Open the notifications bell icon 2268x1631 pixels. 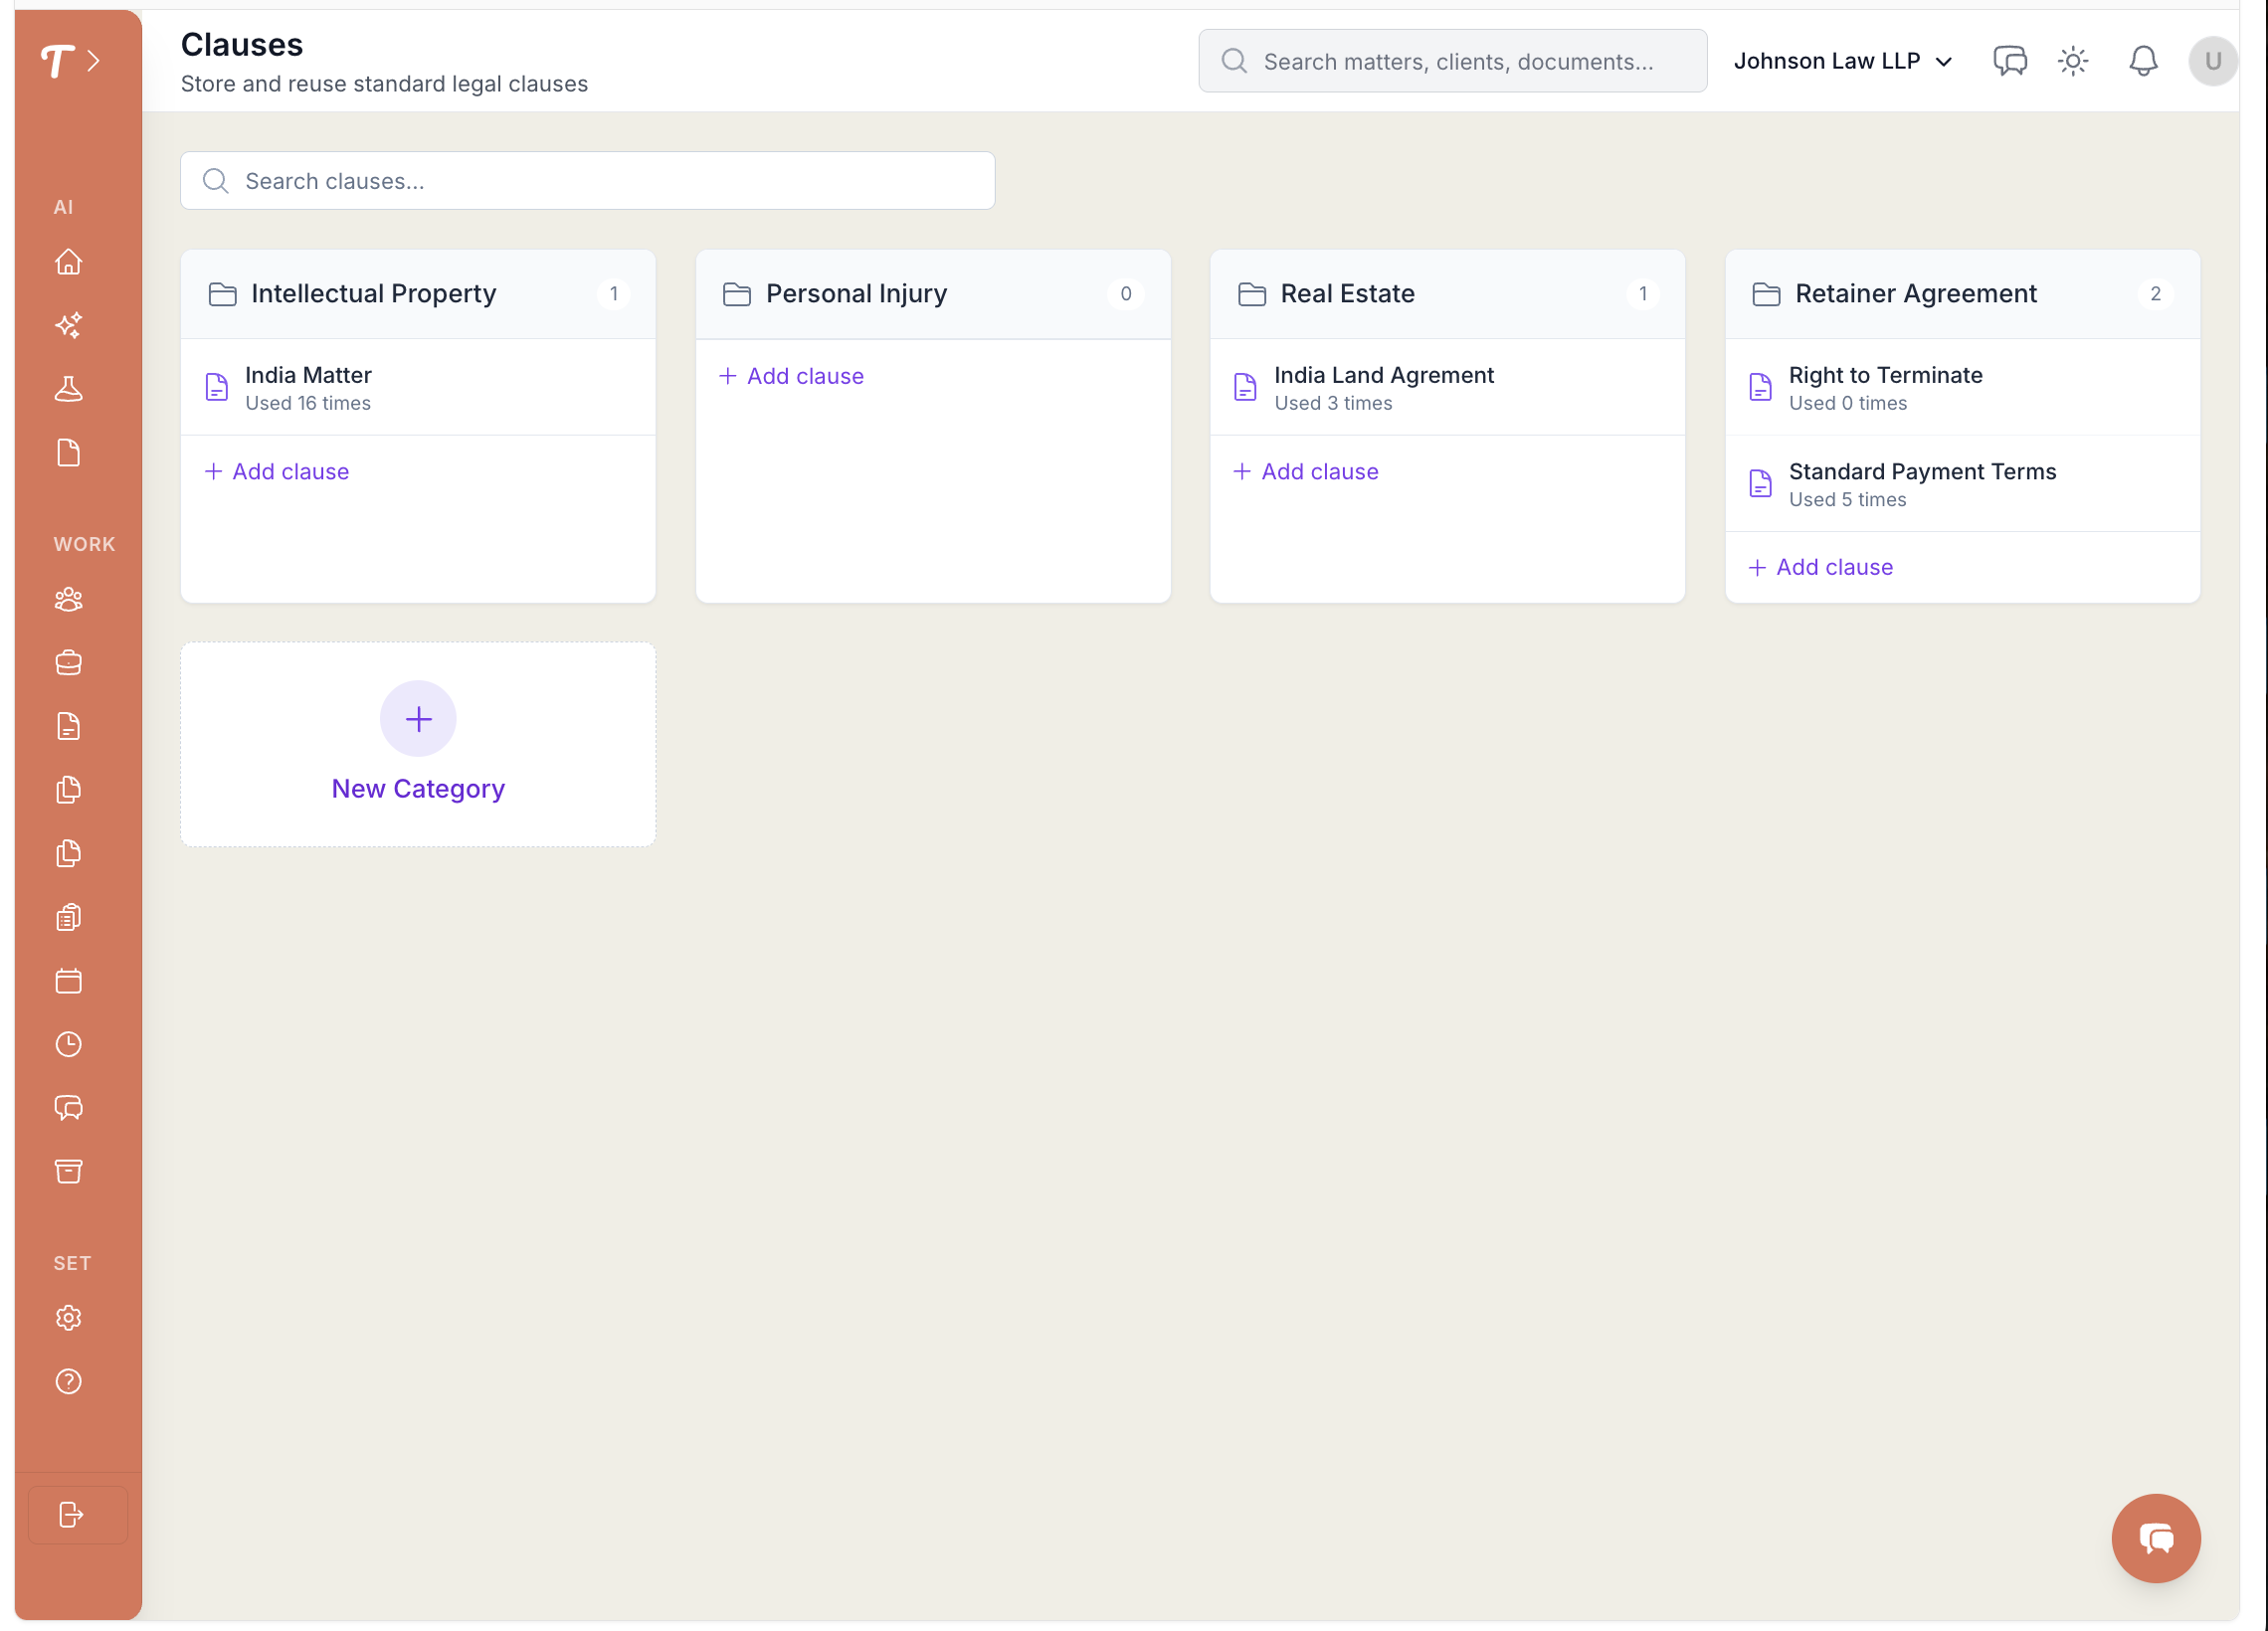tap(2142, 61)
